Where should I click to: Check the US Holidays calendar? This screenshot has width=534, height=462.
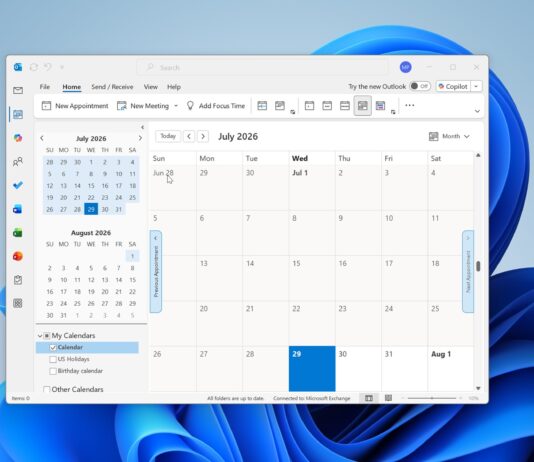coord(53,360)
